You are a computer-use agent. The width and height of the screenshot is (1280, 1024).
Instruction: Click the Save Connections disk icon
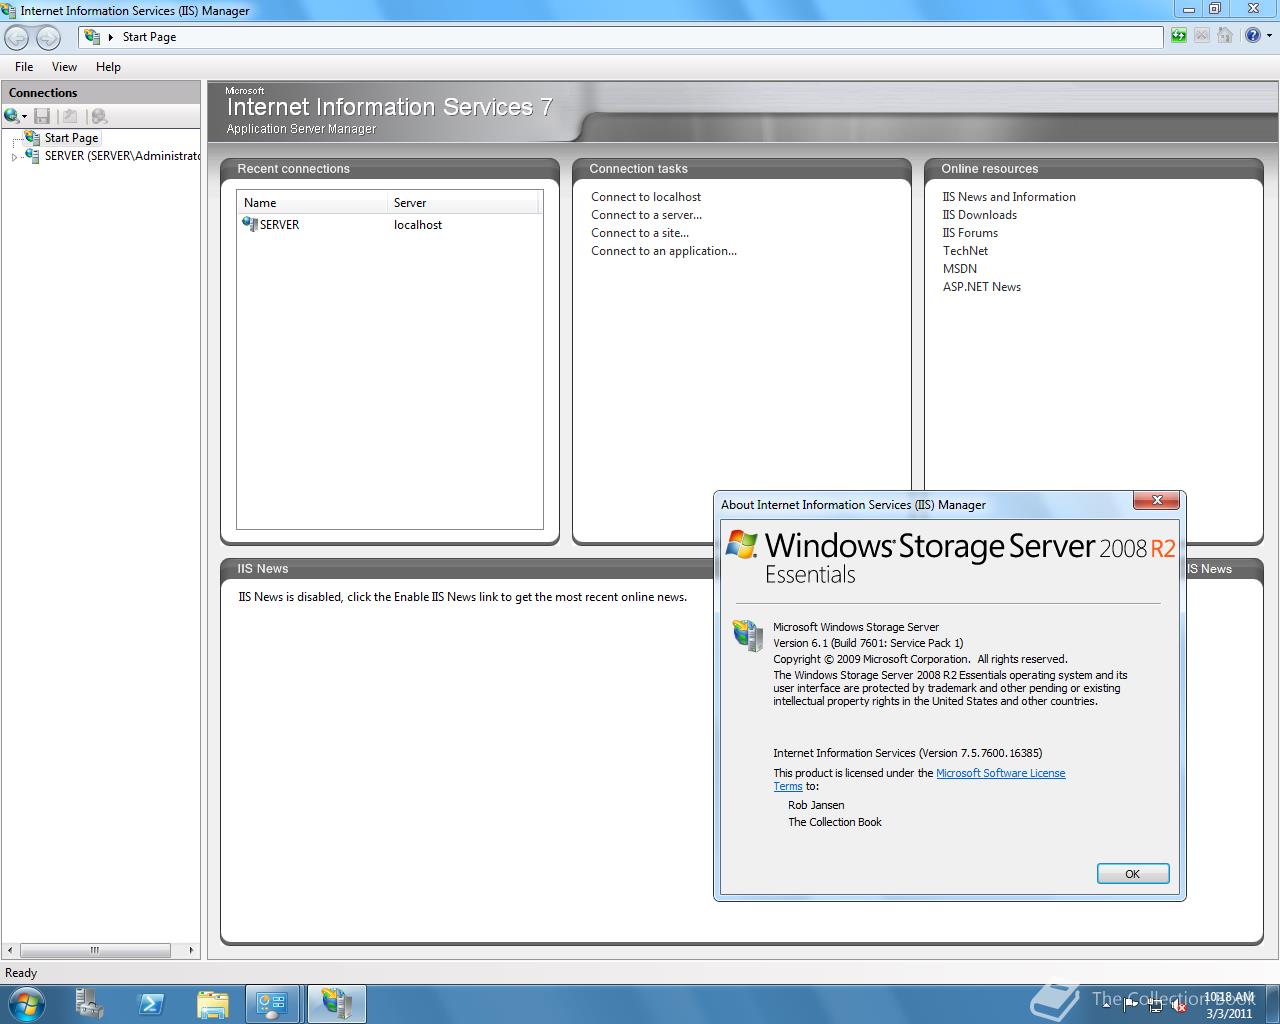[42, 116]
